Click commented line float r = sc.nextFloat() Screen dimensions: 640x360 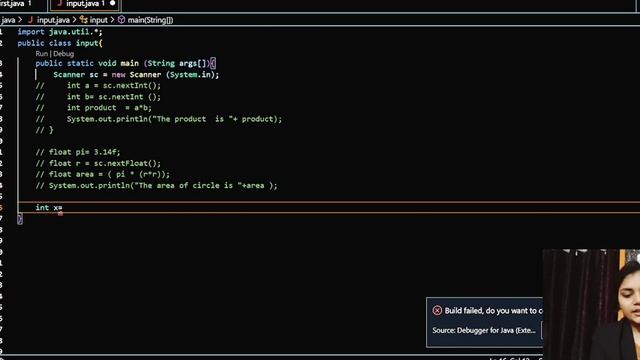coord(98,163)
